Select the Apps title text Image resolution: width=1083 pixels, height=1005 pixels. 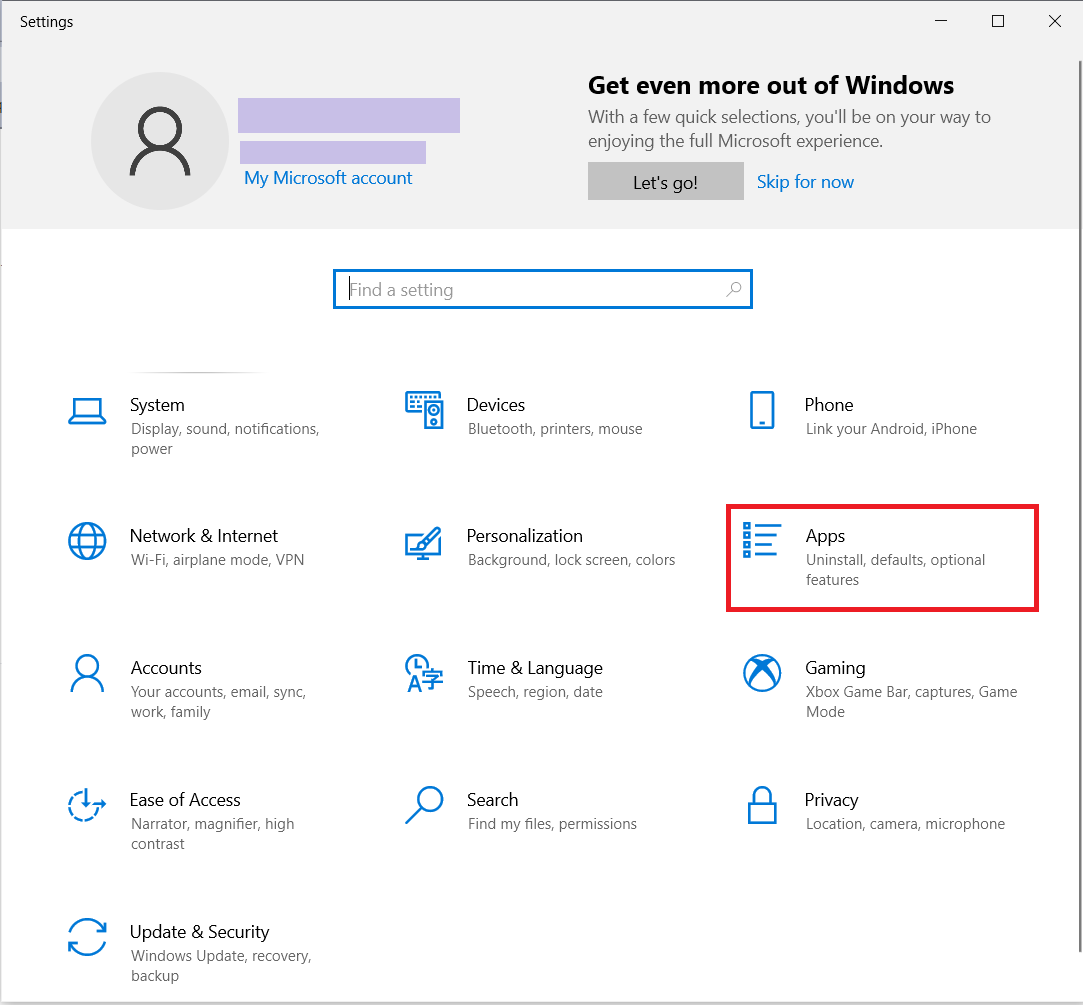(825, 536)
